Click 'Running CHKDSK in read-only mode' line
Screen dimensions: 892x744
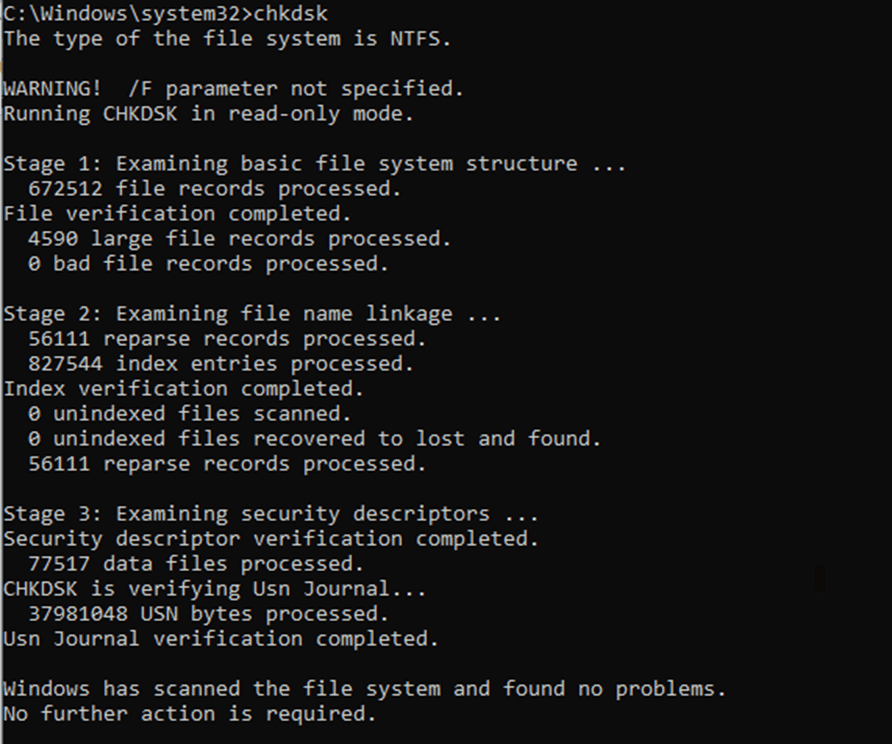click(208, 114)
